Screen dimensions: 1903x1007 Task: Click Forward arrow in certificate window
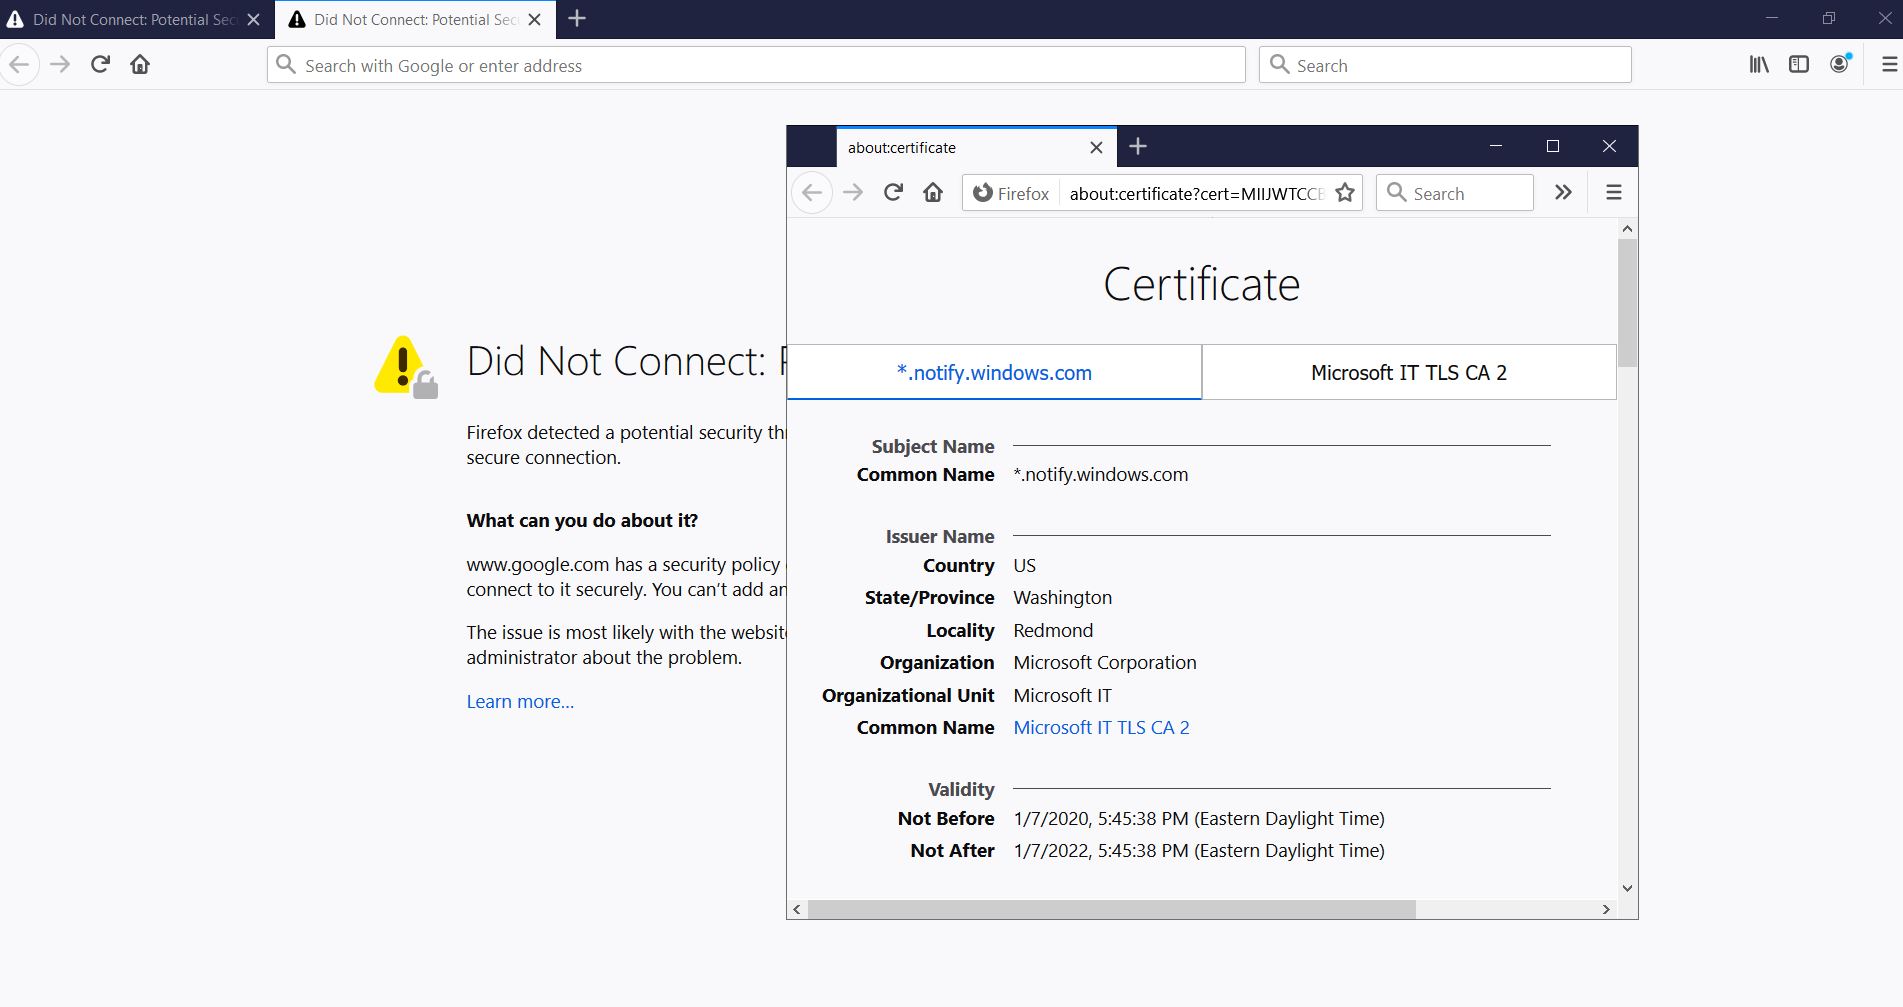853,193
